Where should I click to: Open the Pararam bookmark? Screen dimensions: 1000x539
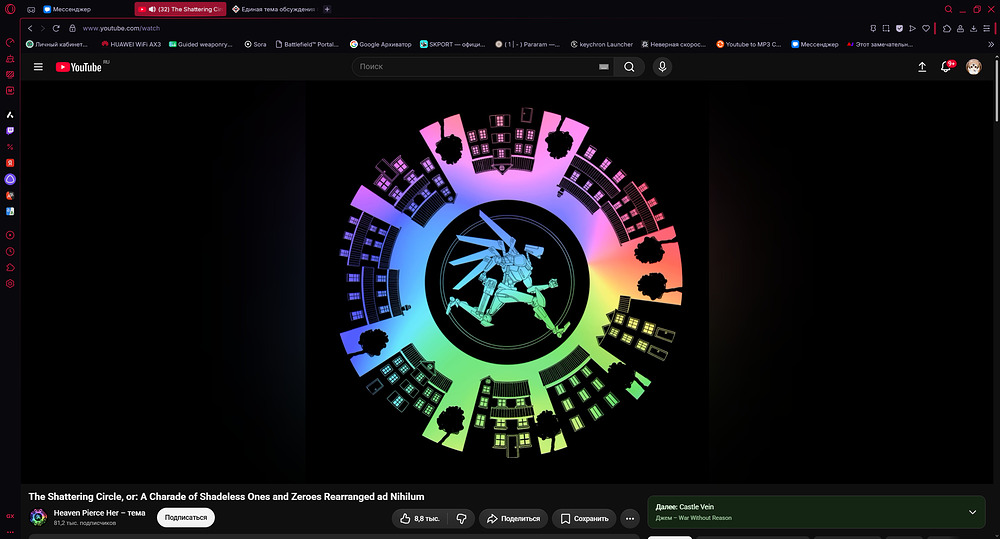[x=527, y=45]
